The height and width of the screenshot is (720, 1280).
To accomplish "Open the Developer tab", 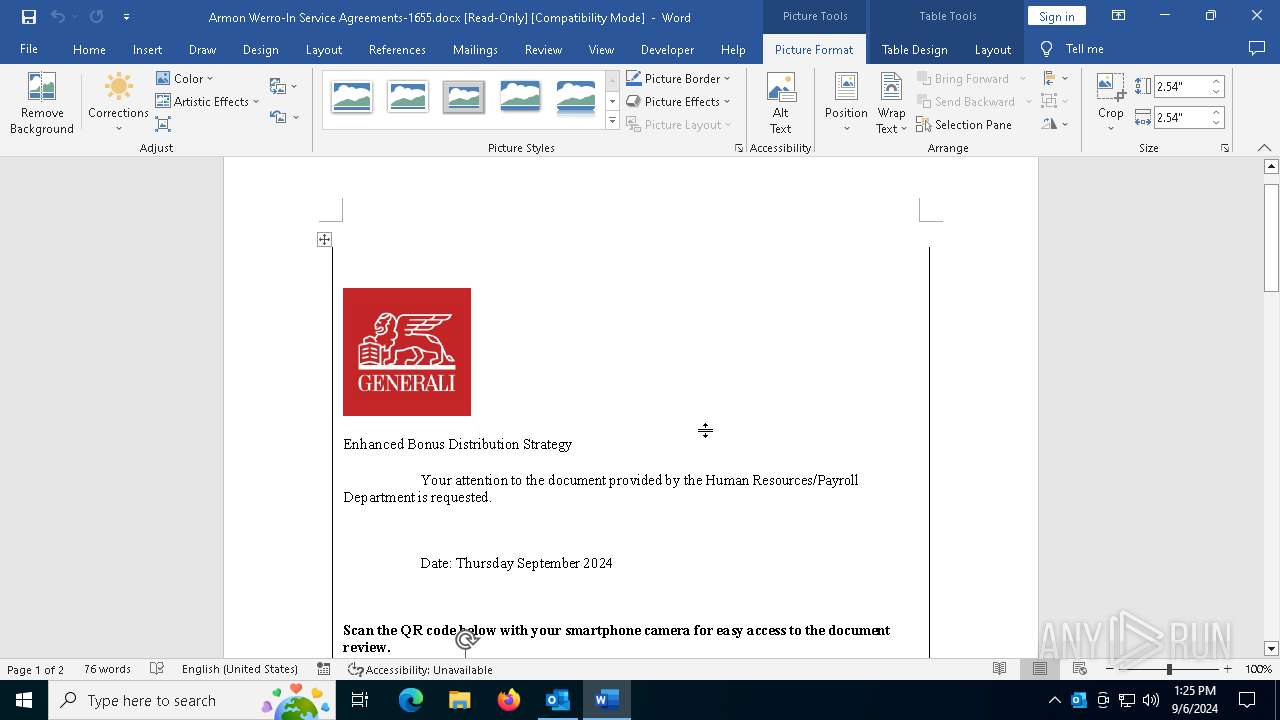I will (x=667, y=49).
